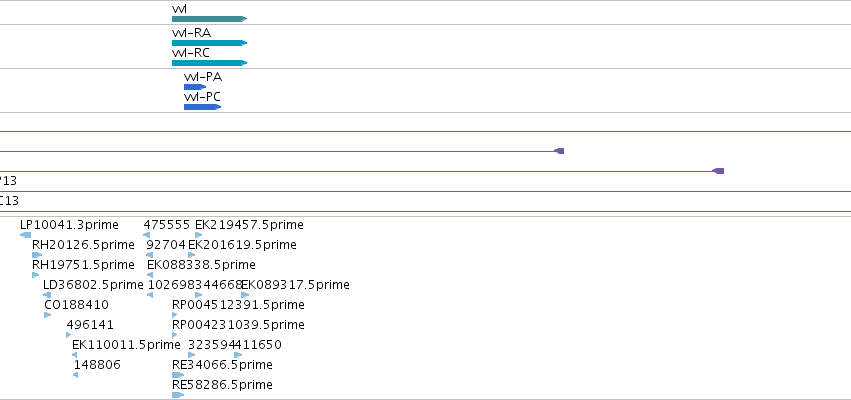
Task: Click the EK219457.5prime label
Action: coord(250,225)
